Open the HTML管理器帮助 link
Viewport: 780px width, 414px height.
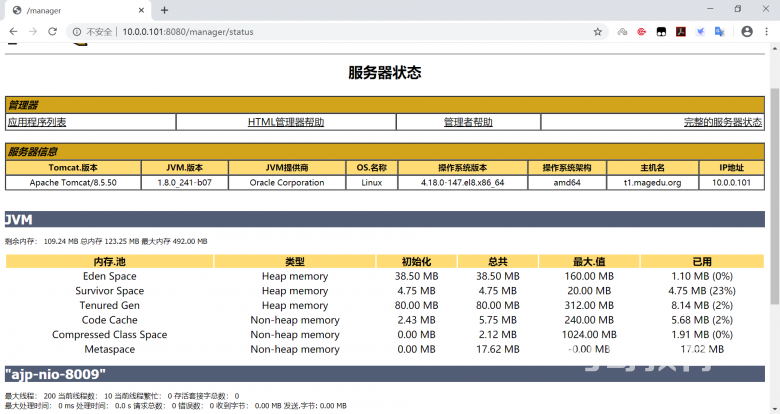(286, 122)
